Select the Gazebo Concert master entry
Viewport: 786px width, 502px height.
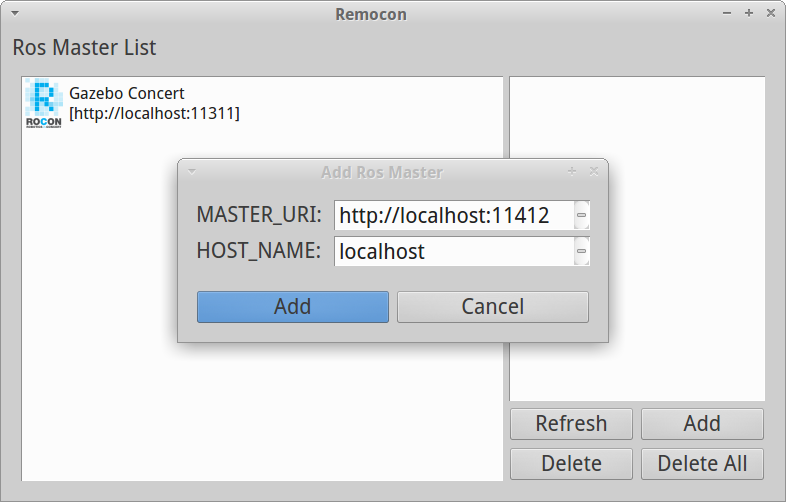click(x=154, y=103)
